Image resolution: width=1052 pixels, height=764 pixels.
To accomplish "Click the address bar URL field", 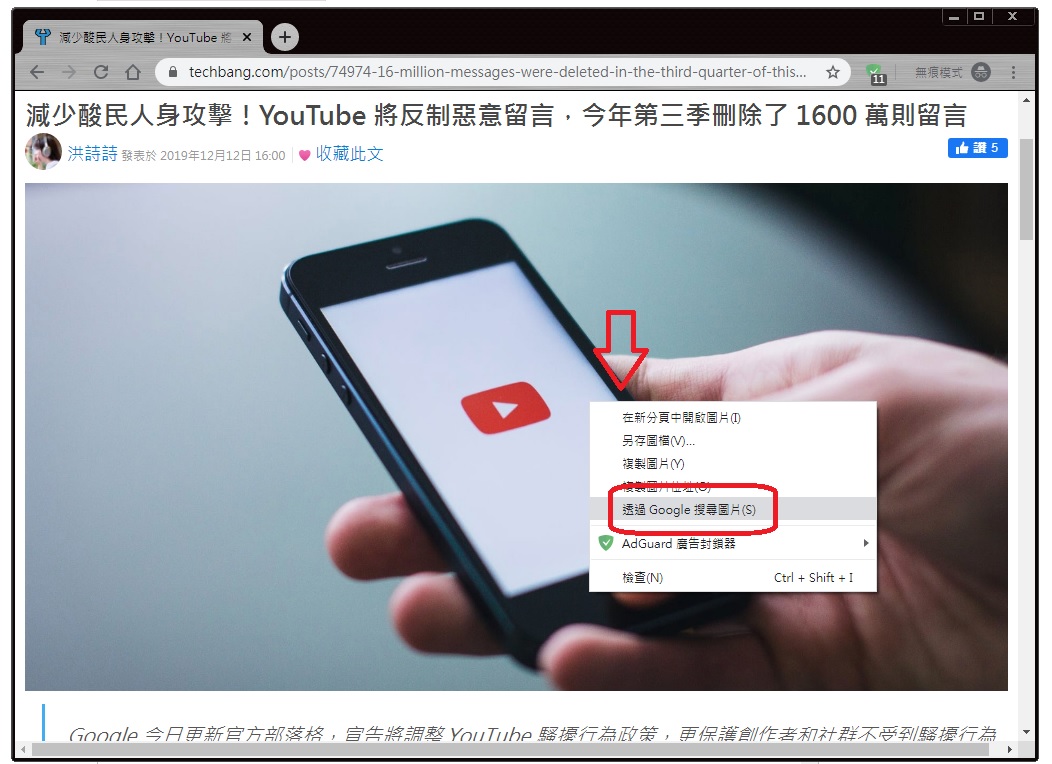I will tap(496, 72).
